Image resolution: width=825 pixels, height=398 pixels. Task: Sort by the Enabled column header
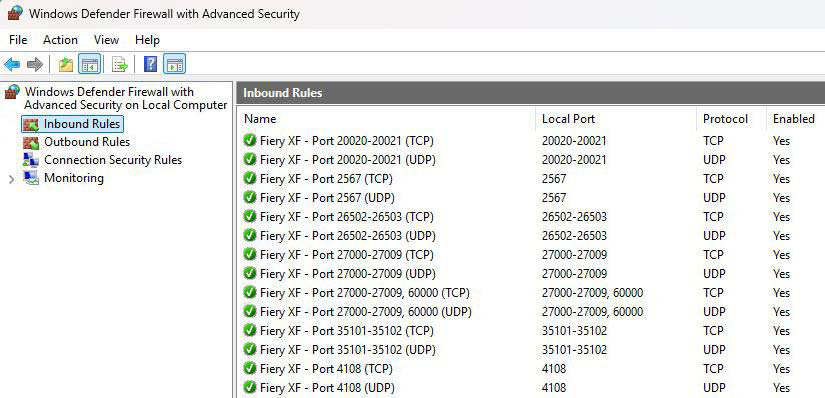(x=793, y=119)
